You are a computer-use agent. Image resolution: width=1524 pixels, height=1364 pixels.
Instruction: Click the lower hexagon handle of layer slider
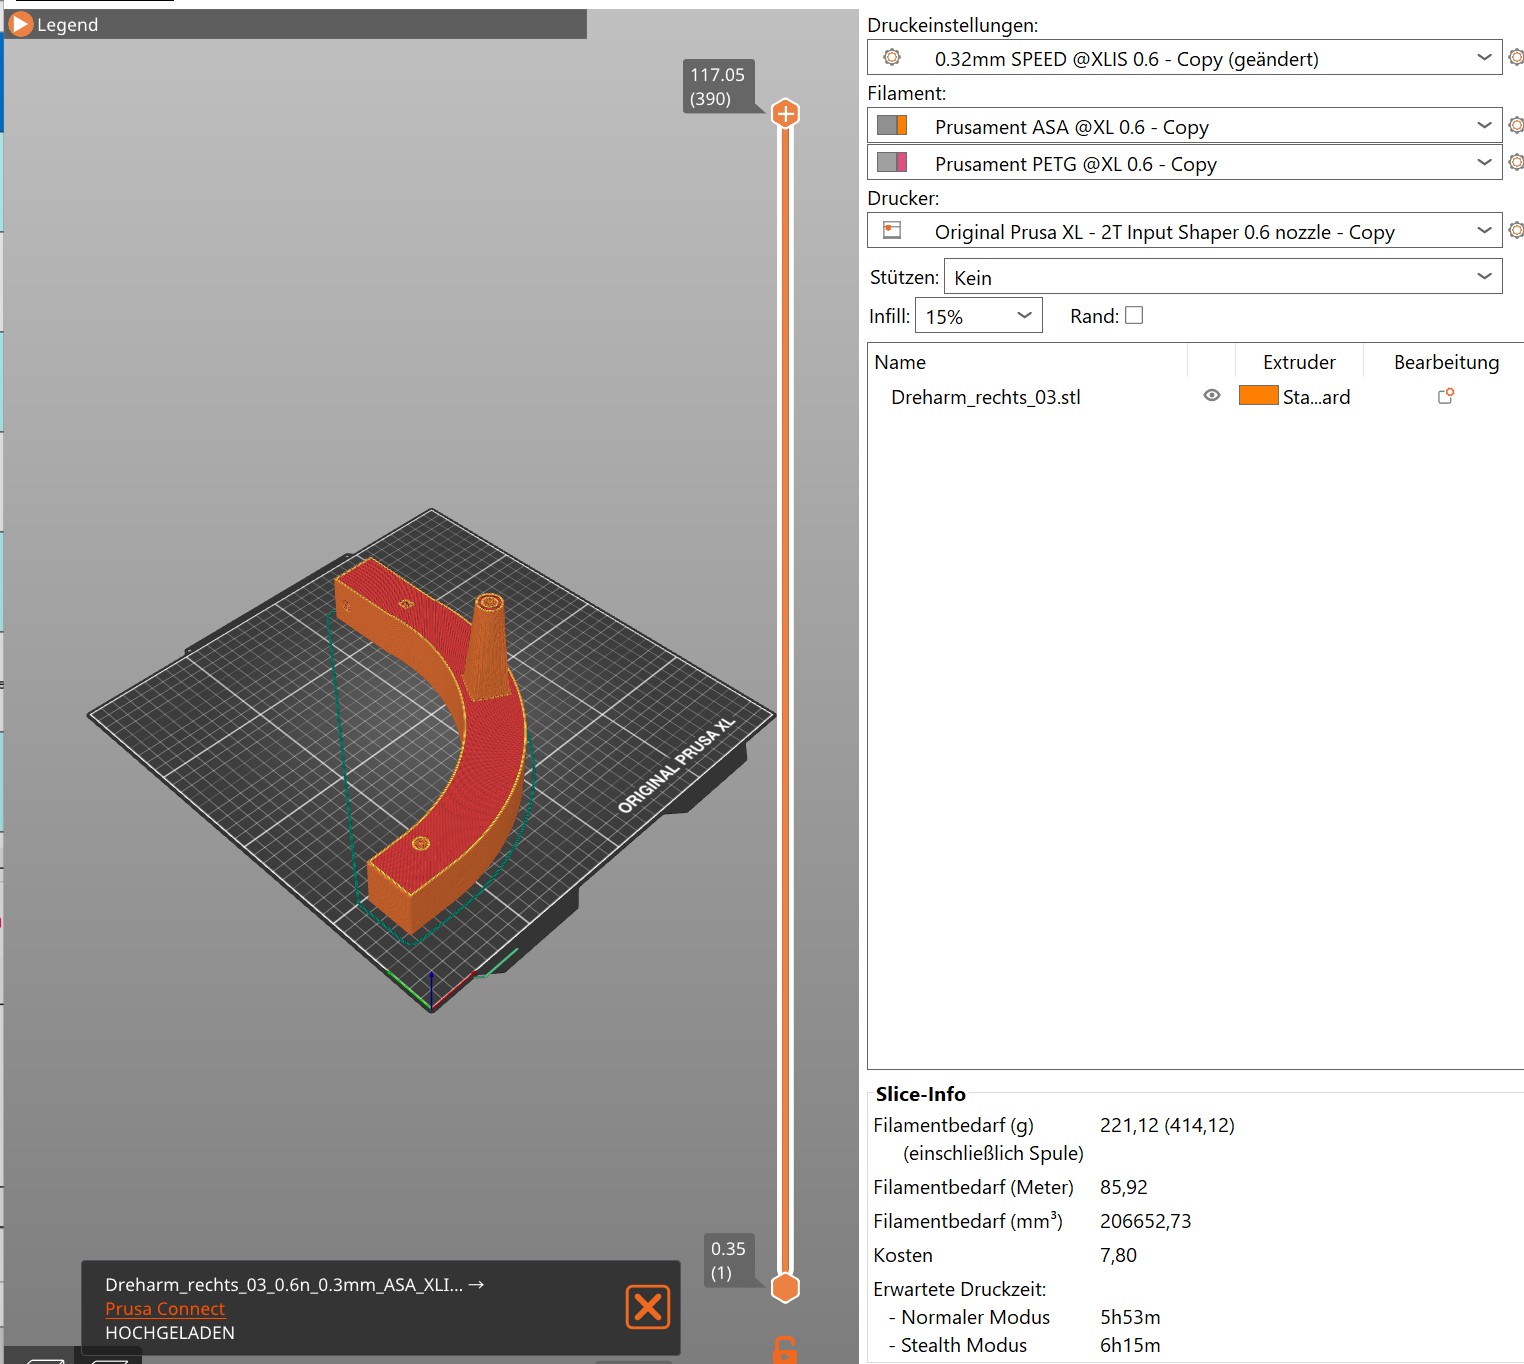786,1288
